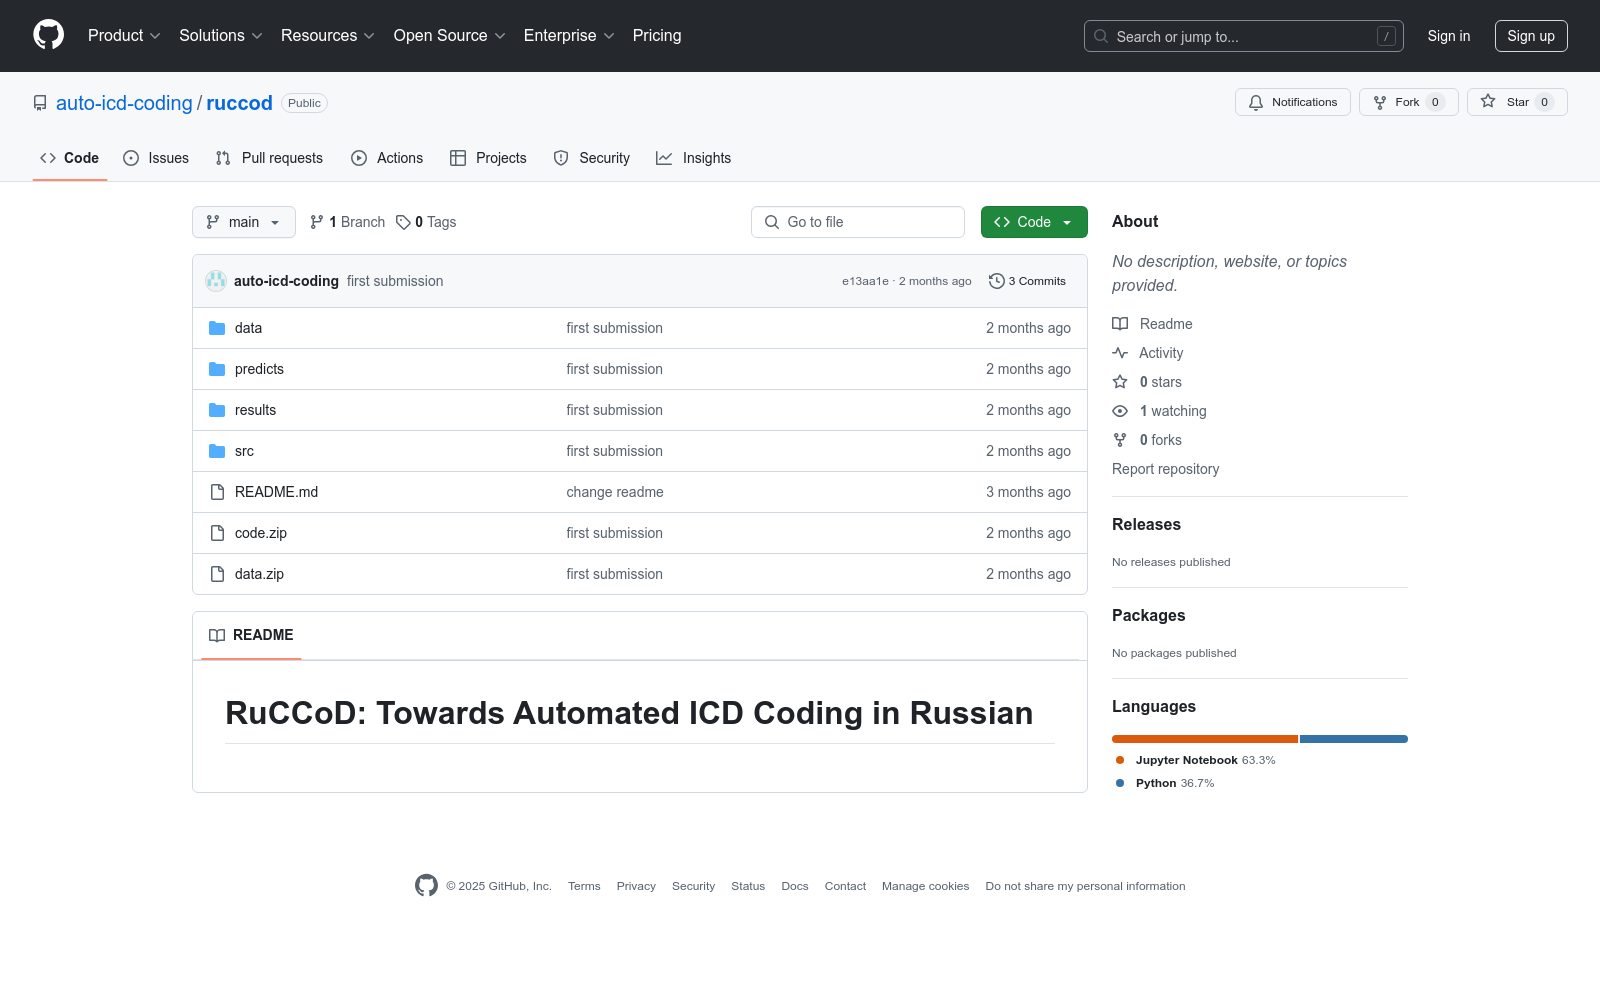The width and height of the screenshot is (1600, 1000).
Task: Click the Jupyter Notebook 63.3% language link
Action: coord(1196,760)
